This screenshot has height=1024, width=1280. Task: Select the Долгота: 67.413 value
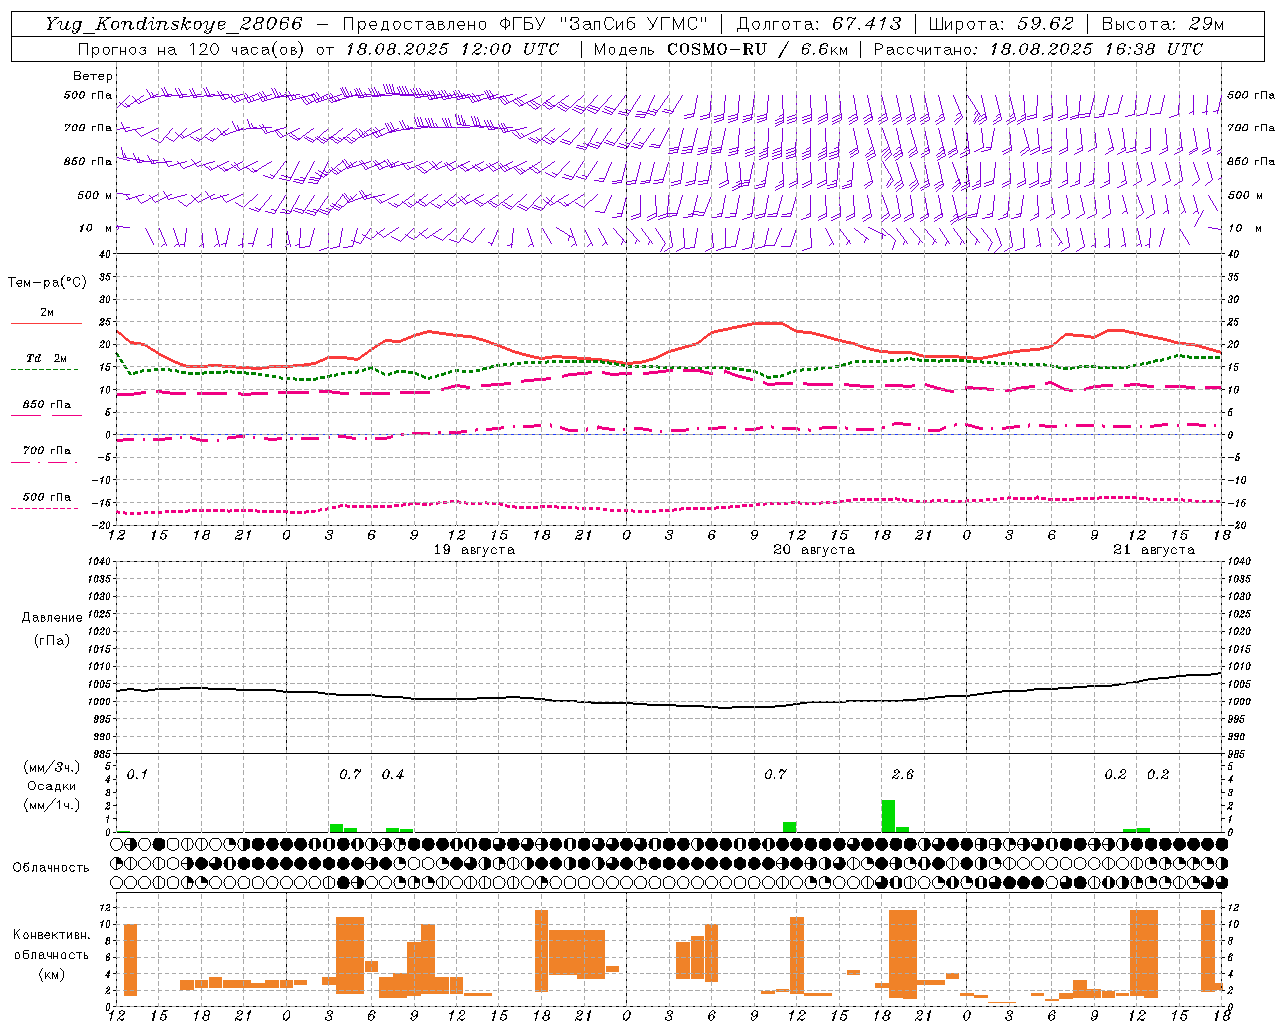click(x=819, y=24)
